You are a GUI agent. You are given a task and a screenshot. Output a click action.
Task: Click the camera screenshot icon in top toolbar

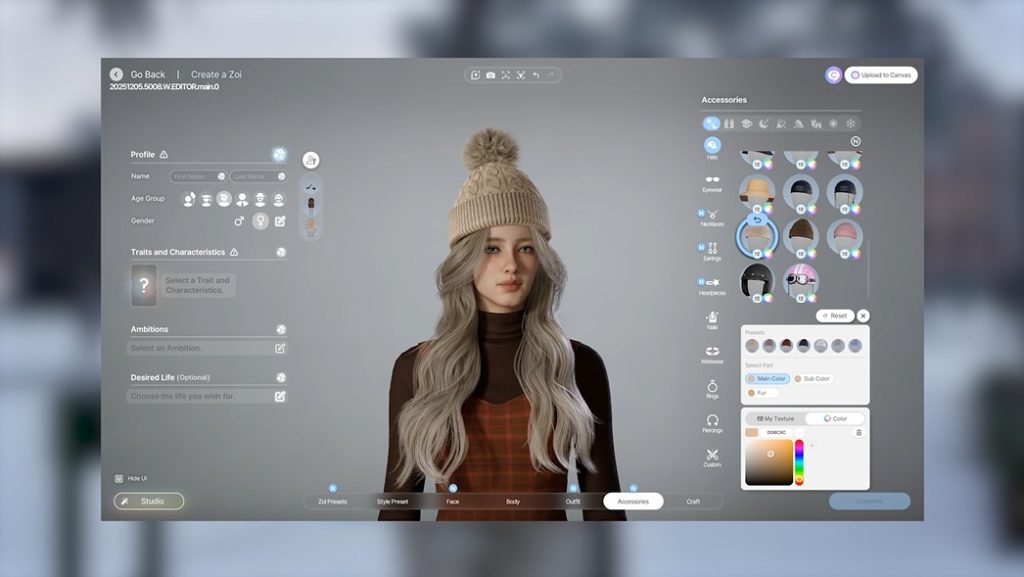(x=490, y=75)
